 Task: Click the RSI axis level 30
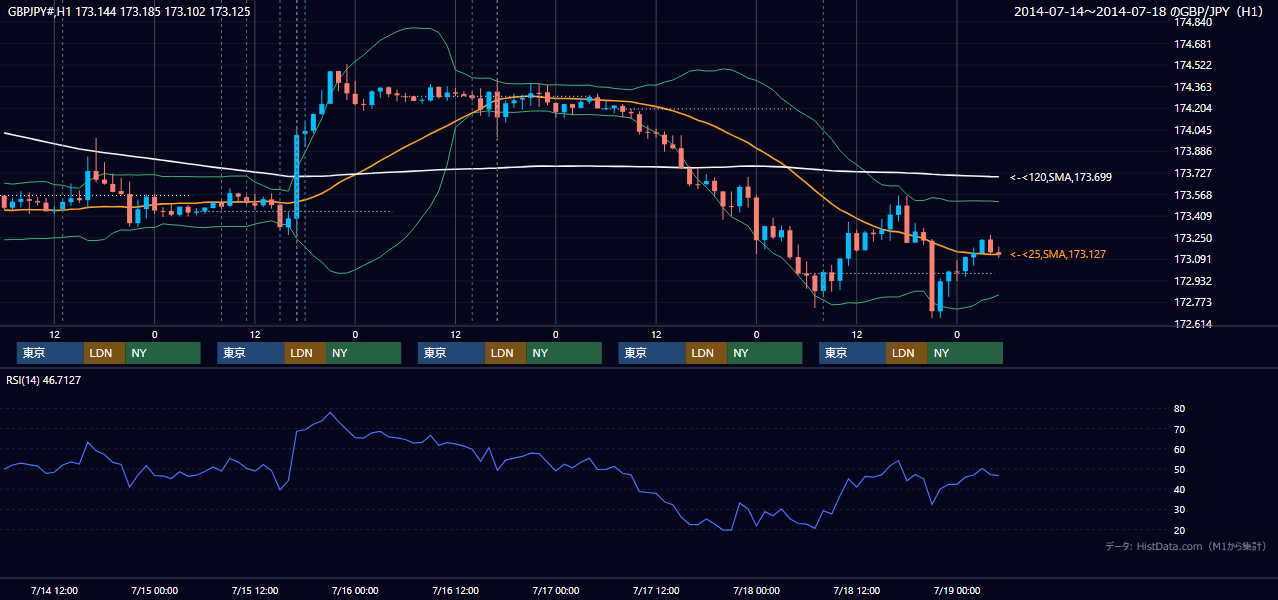(x=1180, y=511)
